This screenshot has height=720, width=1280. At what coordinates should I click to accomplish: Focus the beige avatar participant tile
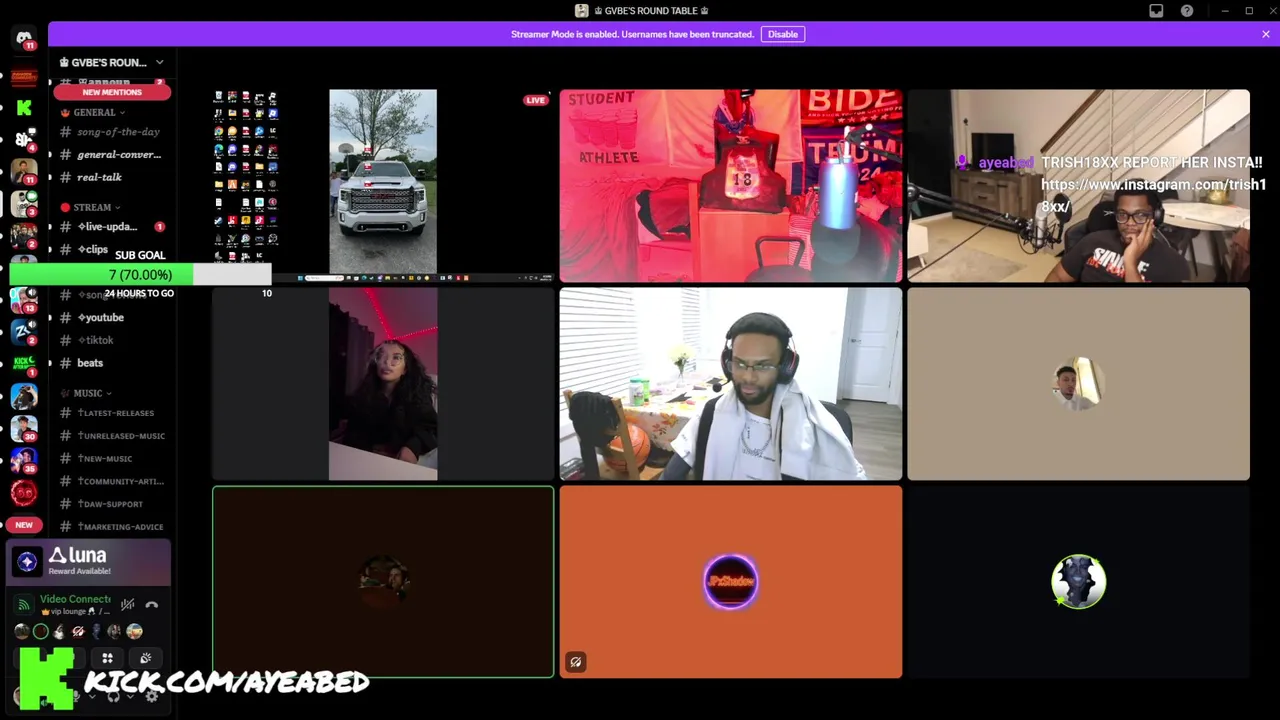click(1078, 384)
